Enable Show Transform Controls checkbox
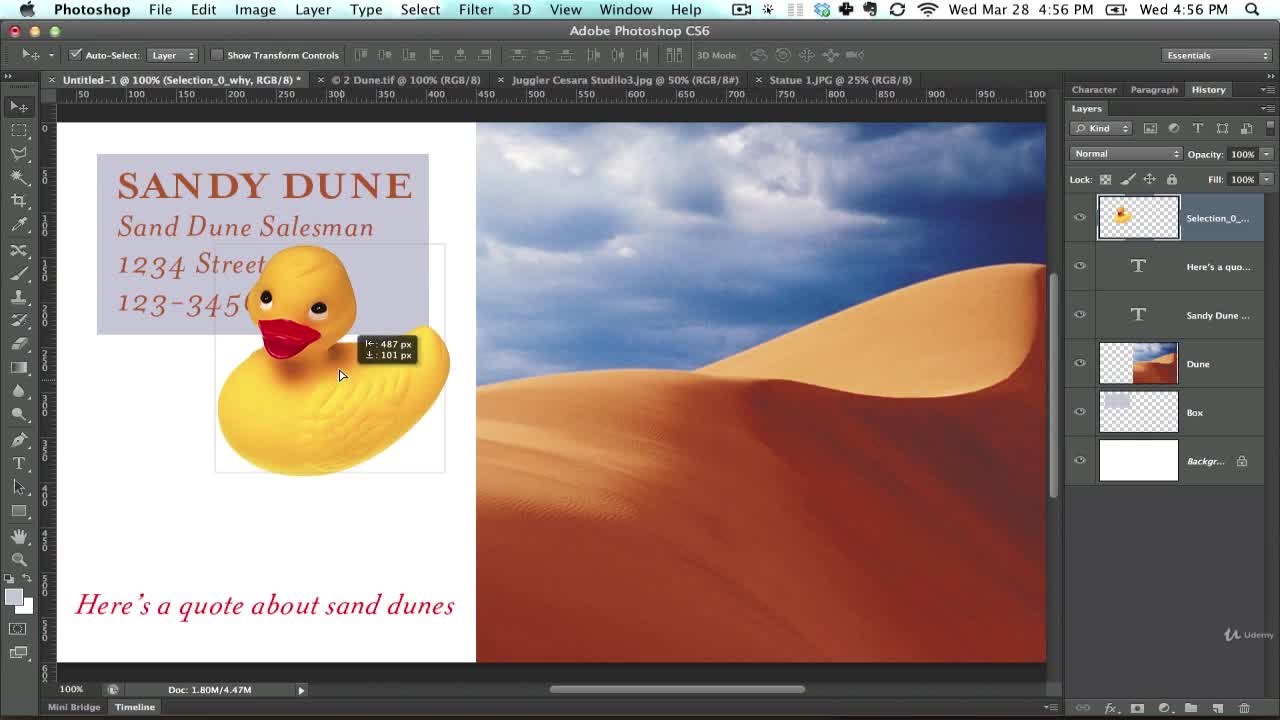Image resolution: width=1280 pixels, height=720 pixels. [x=217, y=55]
